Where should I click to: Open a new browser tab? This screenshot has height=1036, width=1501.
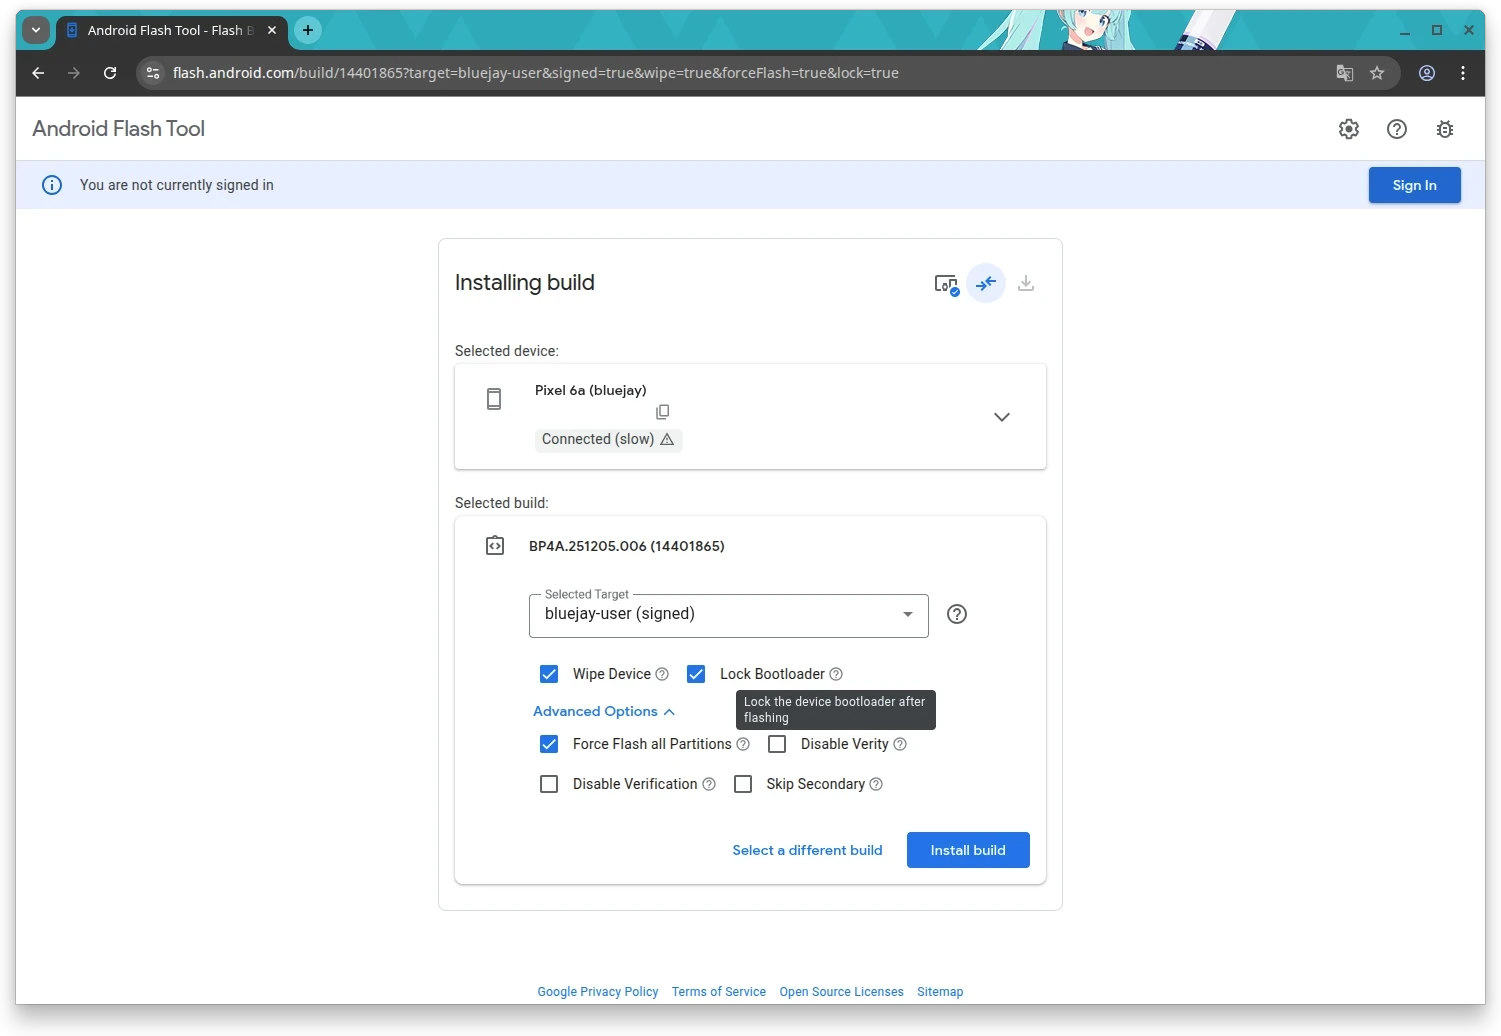tap(308, 30)
